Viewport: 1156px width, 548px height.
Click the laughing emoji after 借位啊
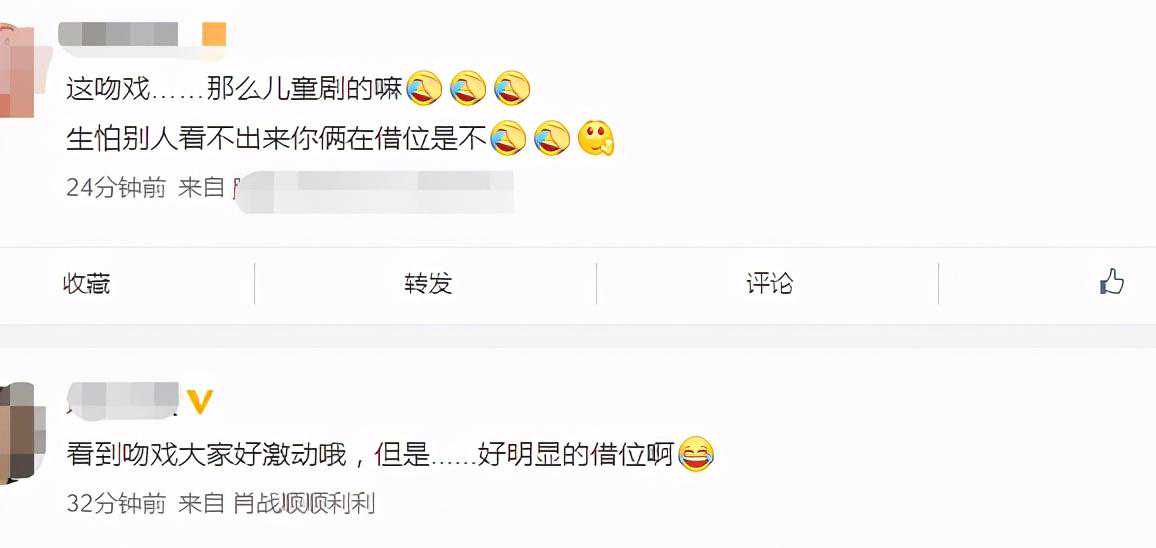(x=696, y=454)
